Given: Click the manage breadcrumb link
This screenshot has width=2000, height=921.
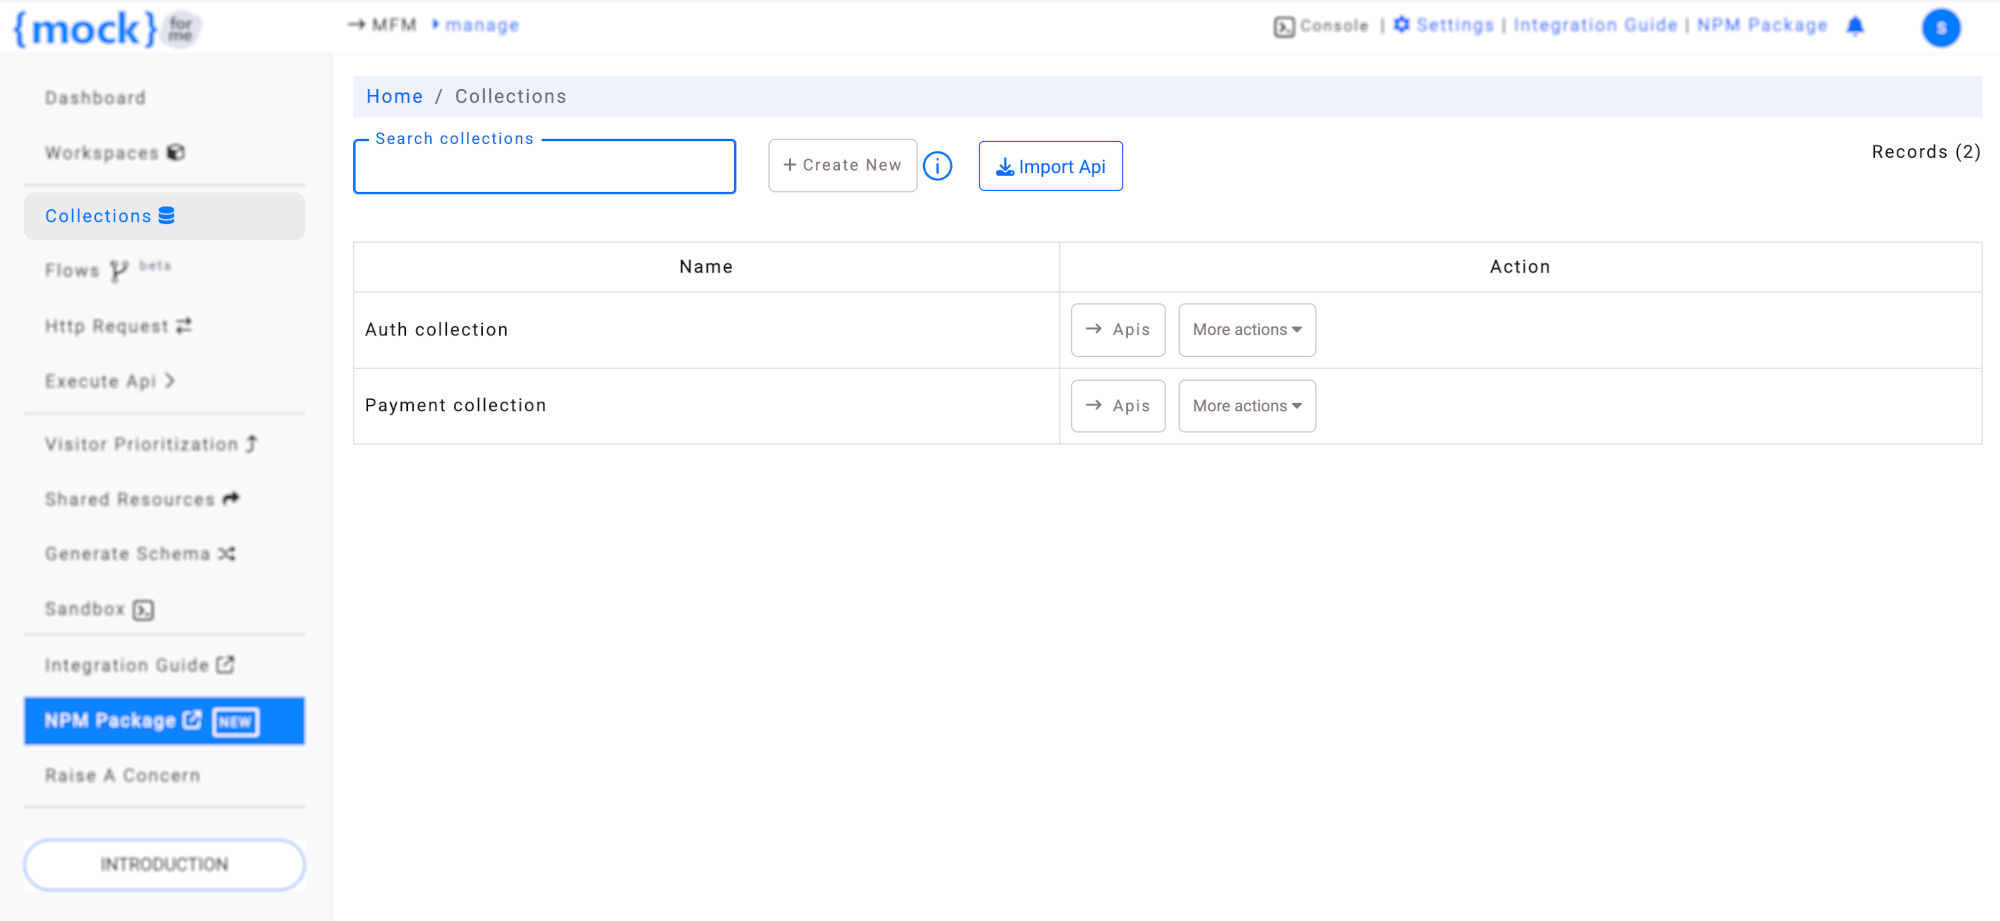Looking at the screenshot, I should tap(482, 25).
